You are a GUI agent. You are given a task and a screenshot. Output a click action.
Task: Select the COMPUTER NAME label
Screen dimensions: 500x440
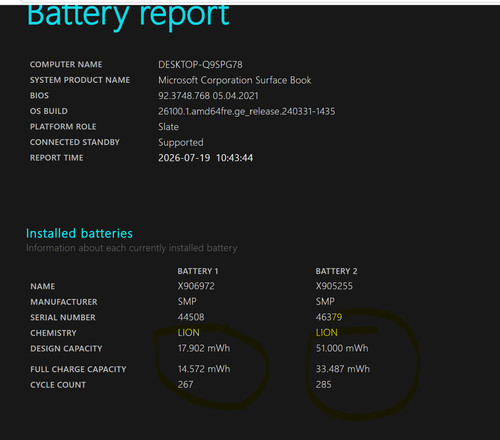click(x=66, y=64)
